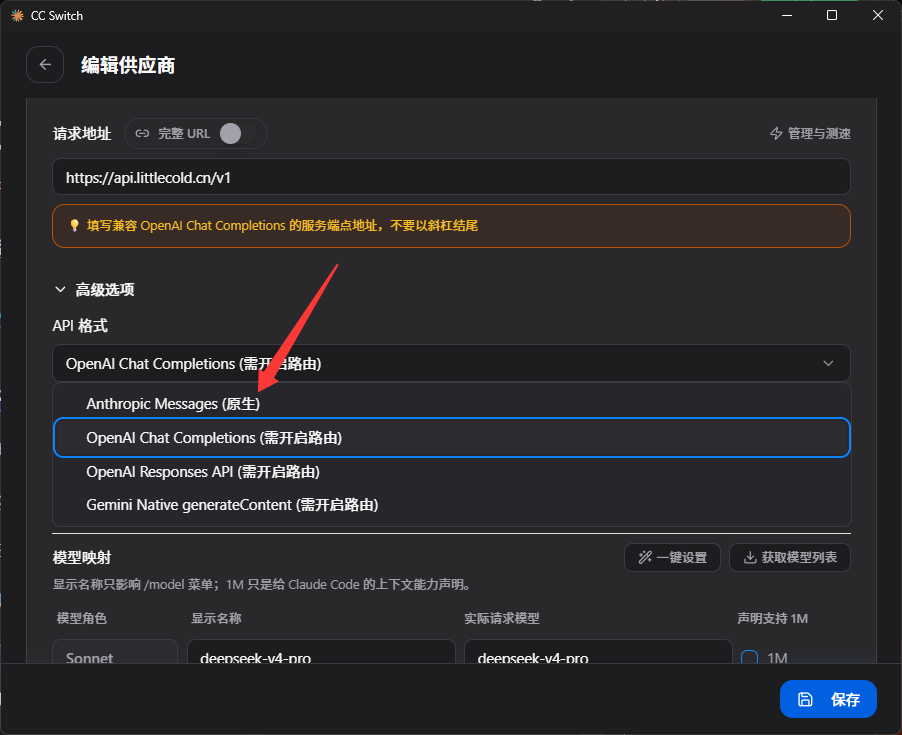Open 管理与测速
Image resolution: width=902 pixels, height=735 pixels.
coord(810,133)
